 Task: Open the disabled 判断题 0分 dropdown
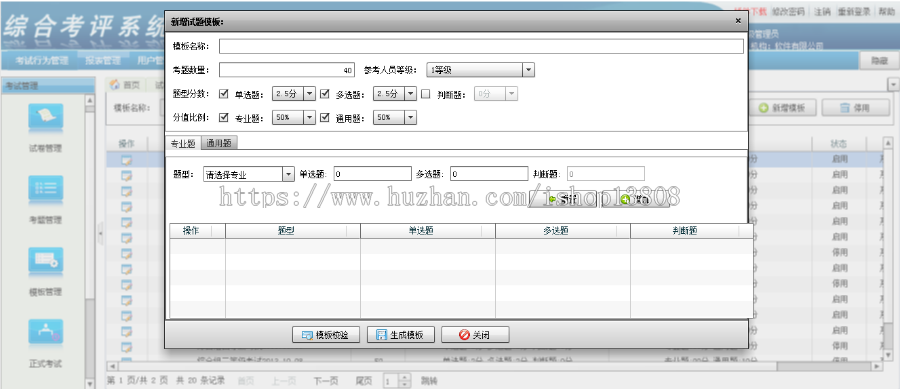click(496, 94)
